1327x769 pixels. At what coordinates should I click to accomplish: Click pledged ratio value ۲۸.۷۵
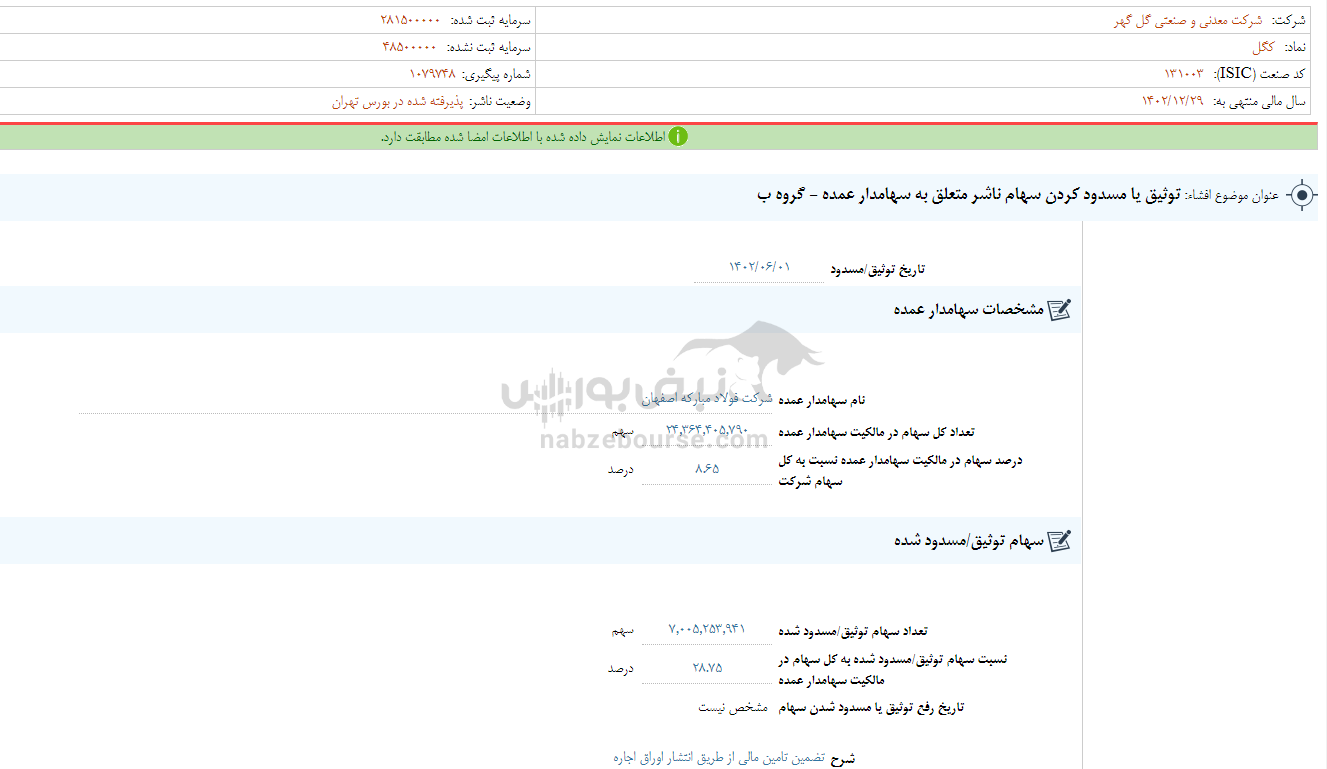[x=707, y=668]
